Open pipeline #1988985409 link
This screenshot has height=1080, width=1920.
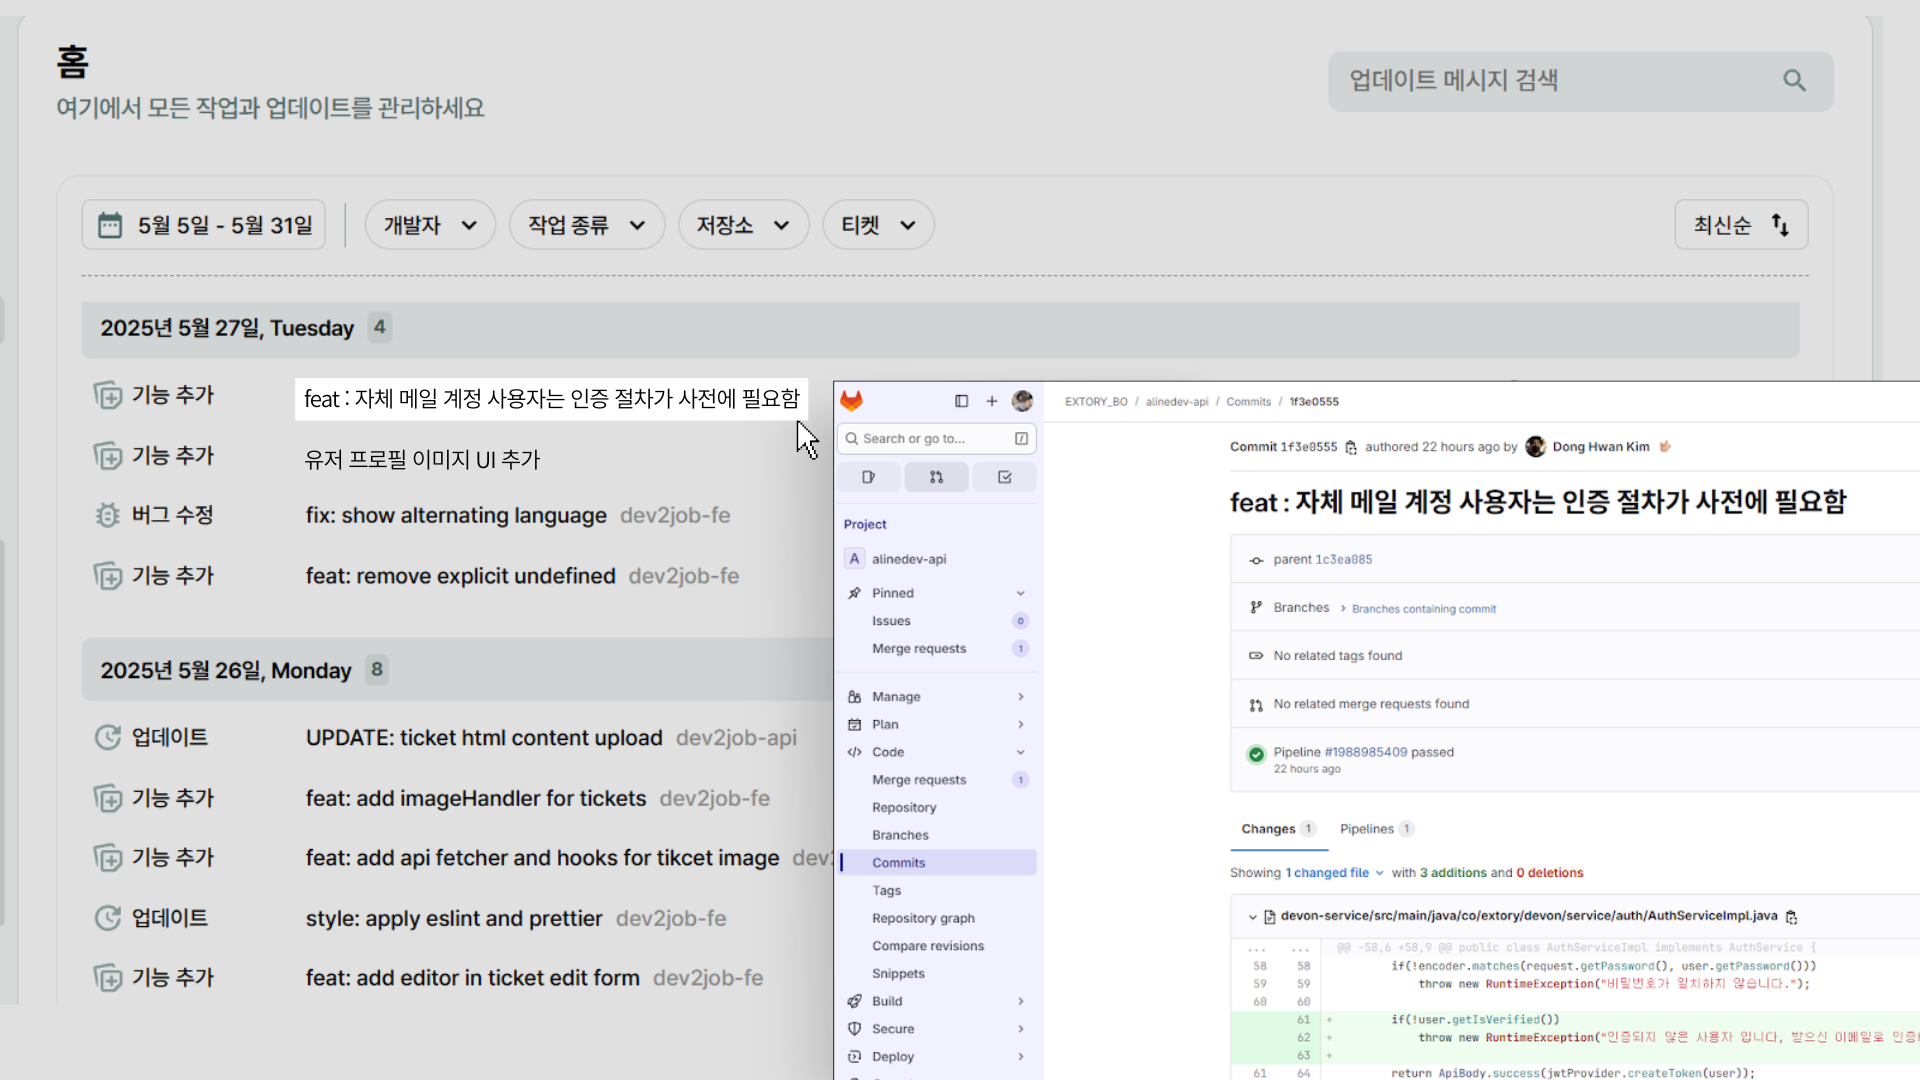pos(1365,752)
